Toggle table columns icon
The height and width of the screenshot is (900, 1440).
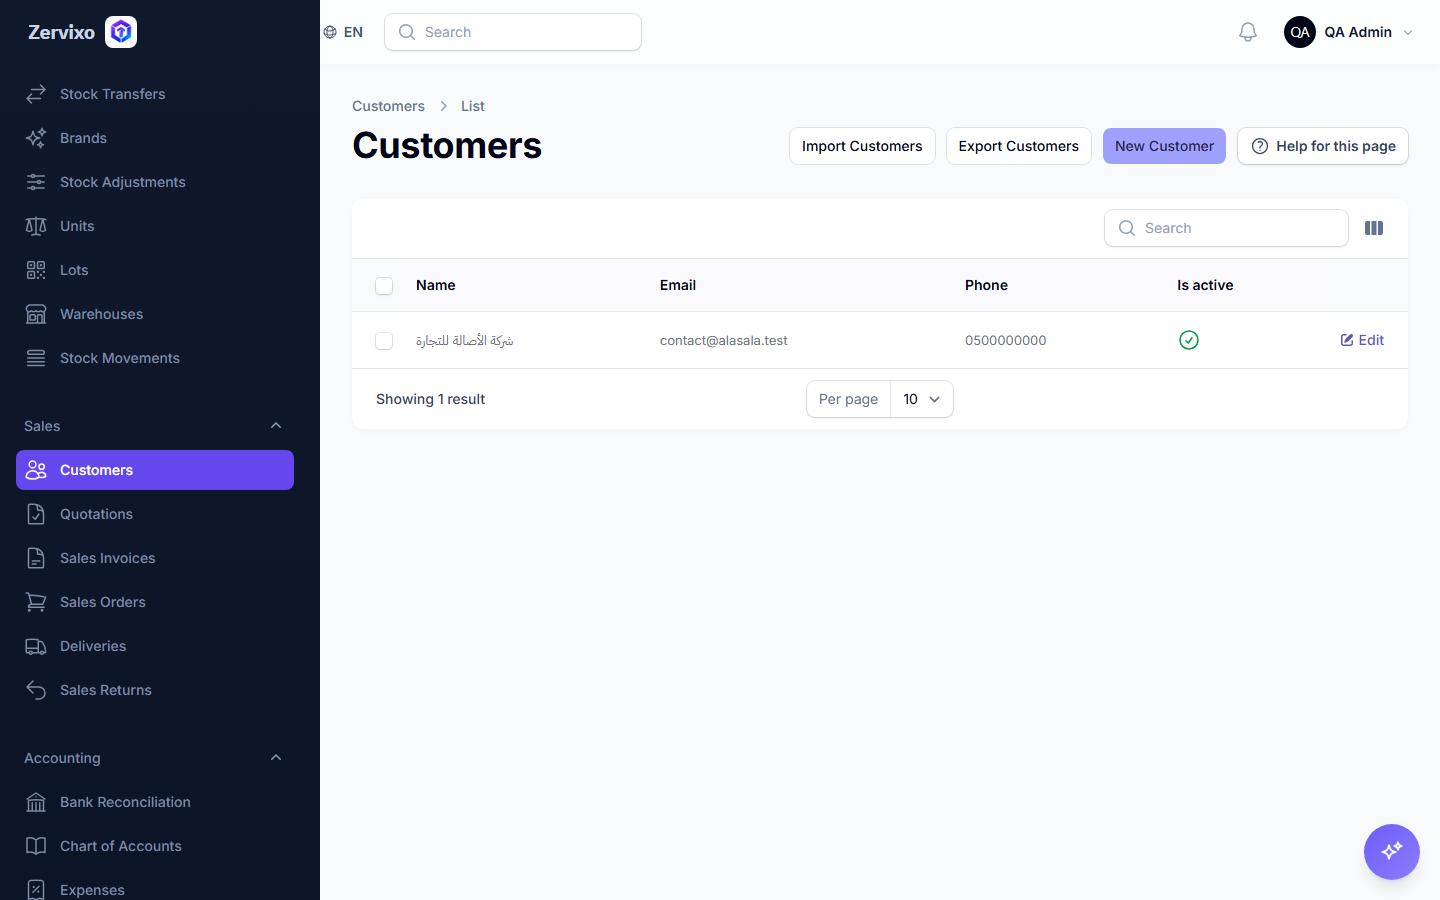(x=1374, y=228)
